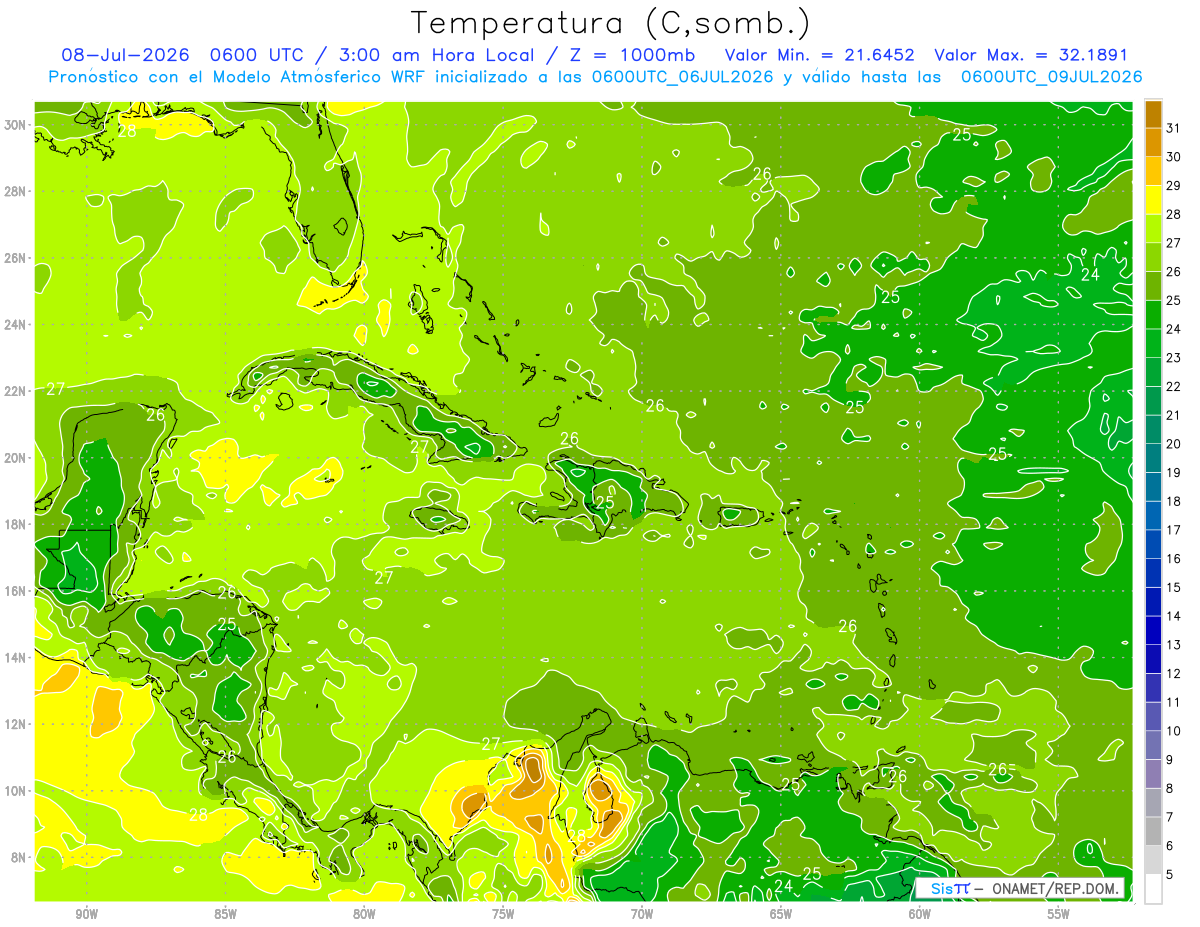This screenshot has width=1200, height=927.
Task: Click the 9 value on the color scale
Action: [1170, 760]
